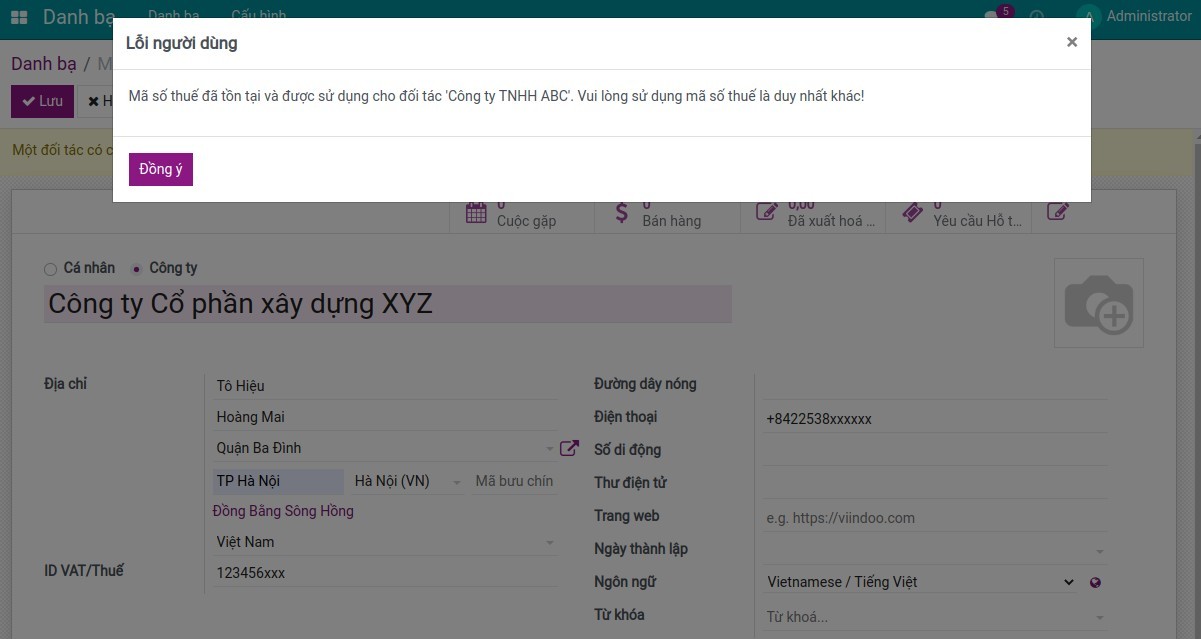Click the Đồng ý button
The width and height of the screenshot is (1201, 639).
click(x=160, y=169)
